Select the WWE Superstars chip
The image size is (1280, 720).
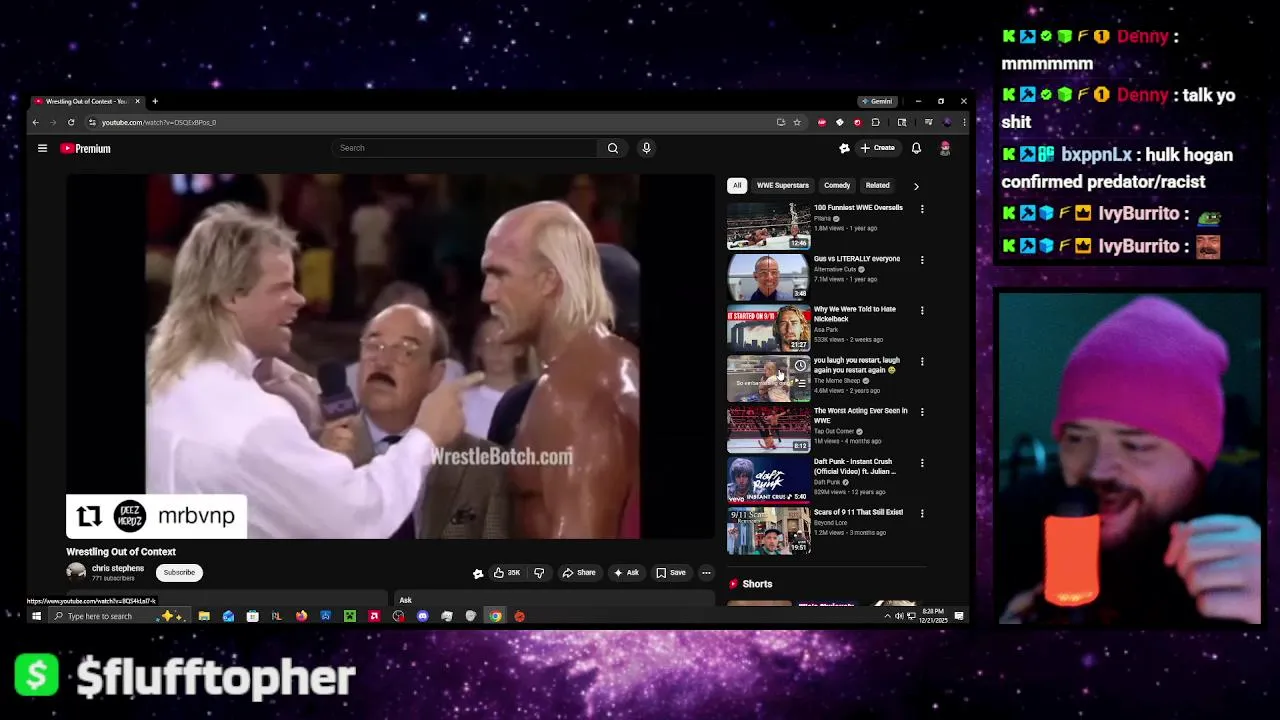click(x=783, y=185)
